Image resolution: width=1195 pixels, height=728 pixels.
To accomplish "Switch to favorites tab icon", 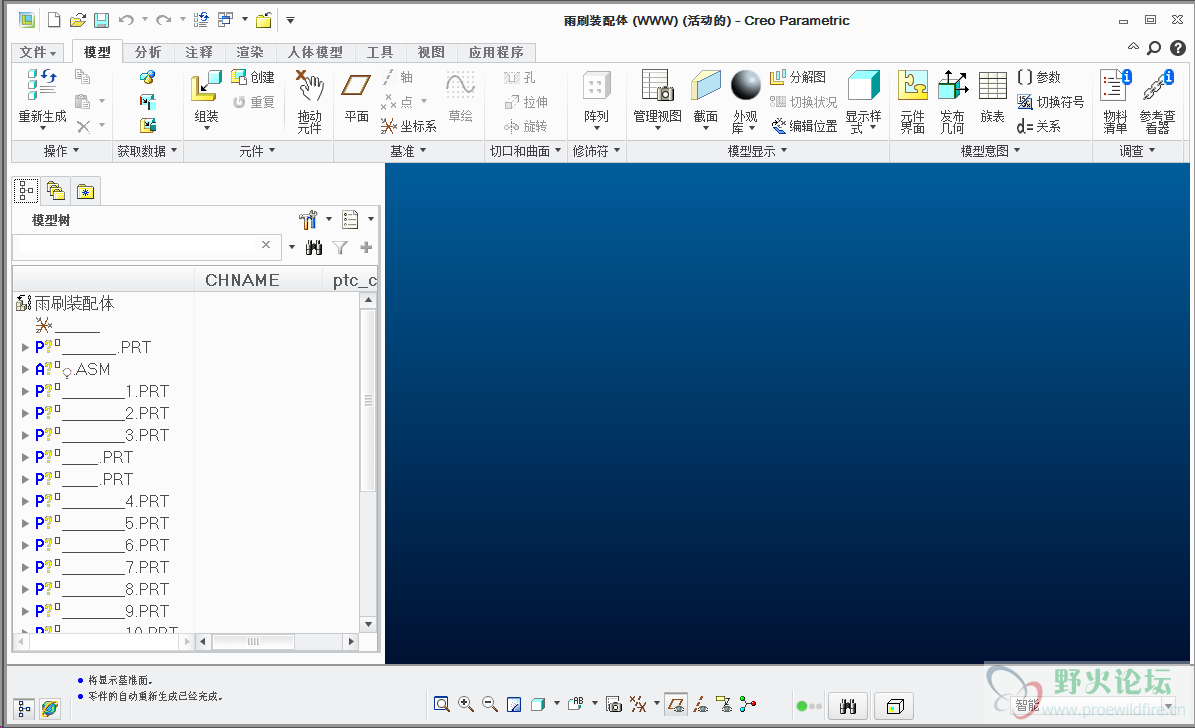I will [85, 191].
